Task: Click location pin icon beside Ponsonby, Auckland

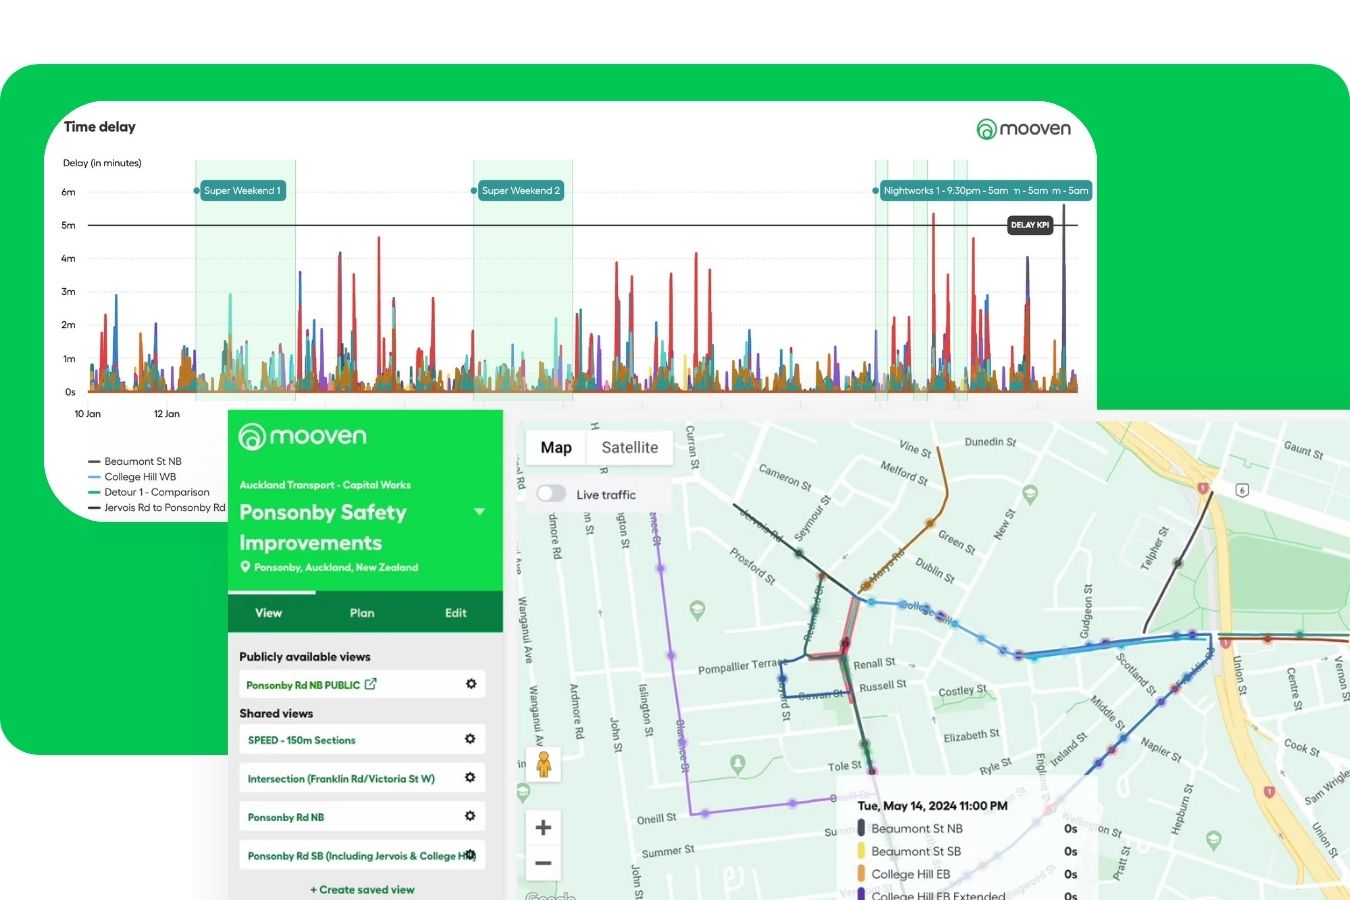Action: (x=245, y=567)
